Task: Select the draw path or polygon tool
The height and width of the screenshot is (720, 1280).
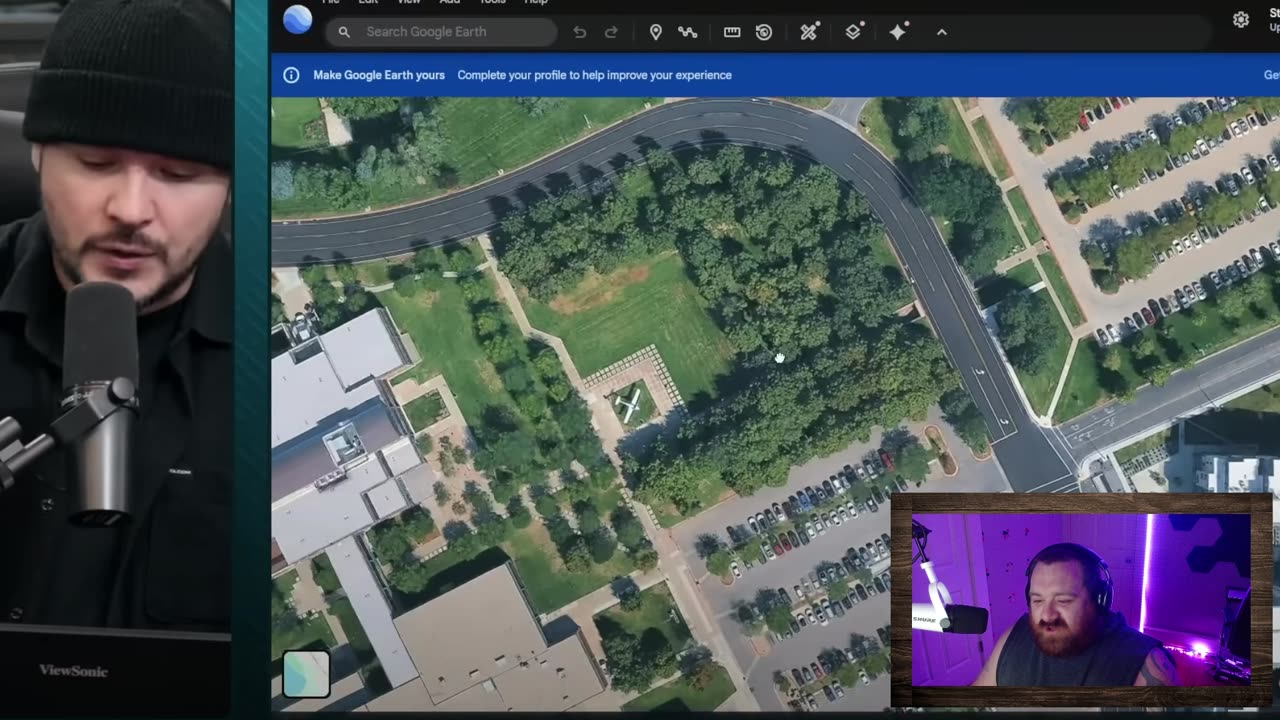Action: pyautogui.click(x=687, y=32)
